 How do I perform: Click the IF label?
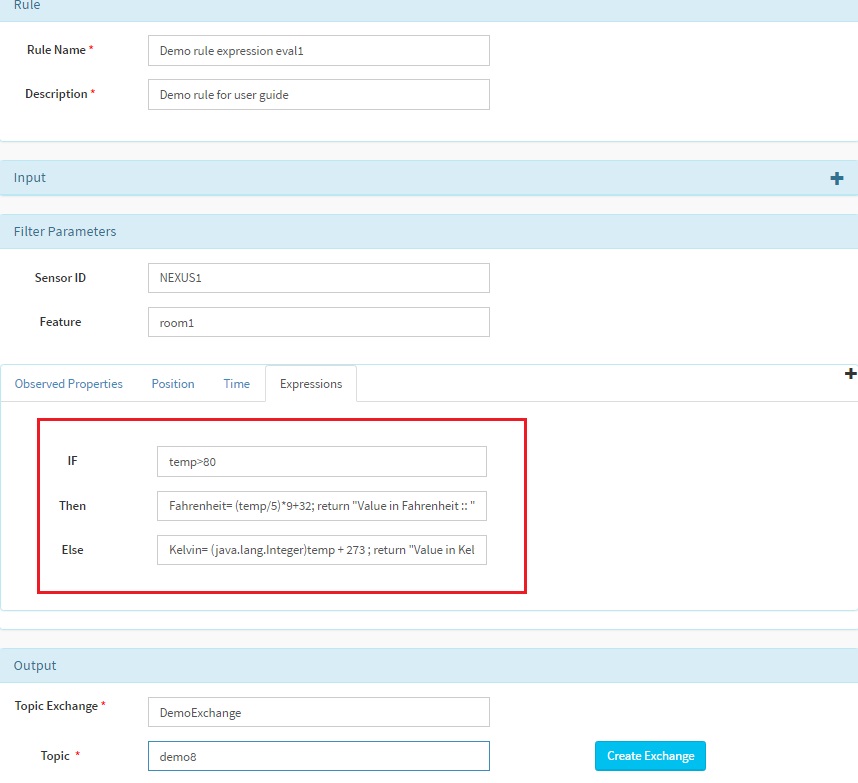click(72, 461)
